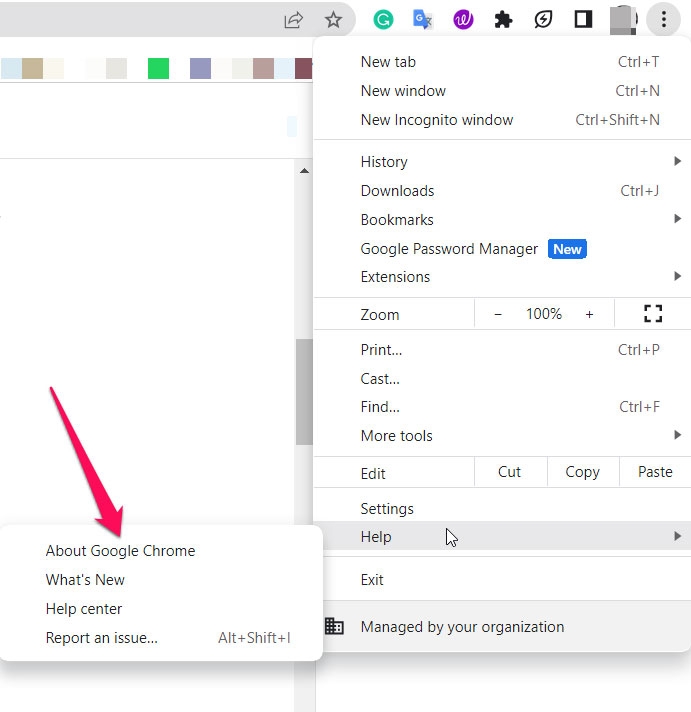Expand the Bookmarks submenu
This screenshot has height=712, width=691.
[x=502, y=220]
